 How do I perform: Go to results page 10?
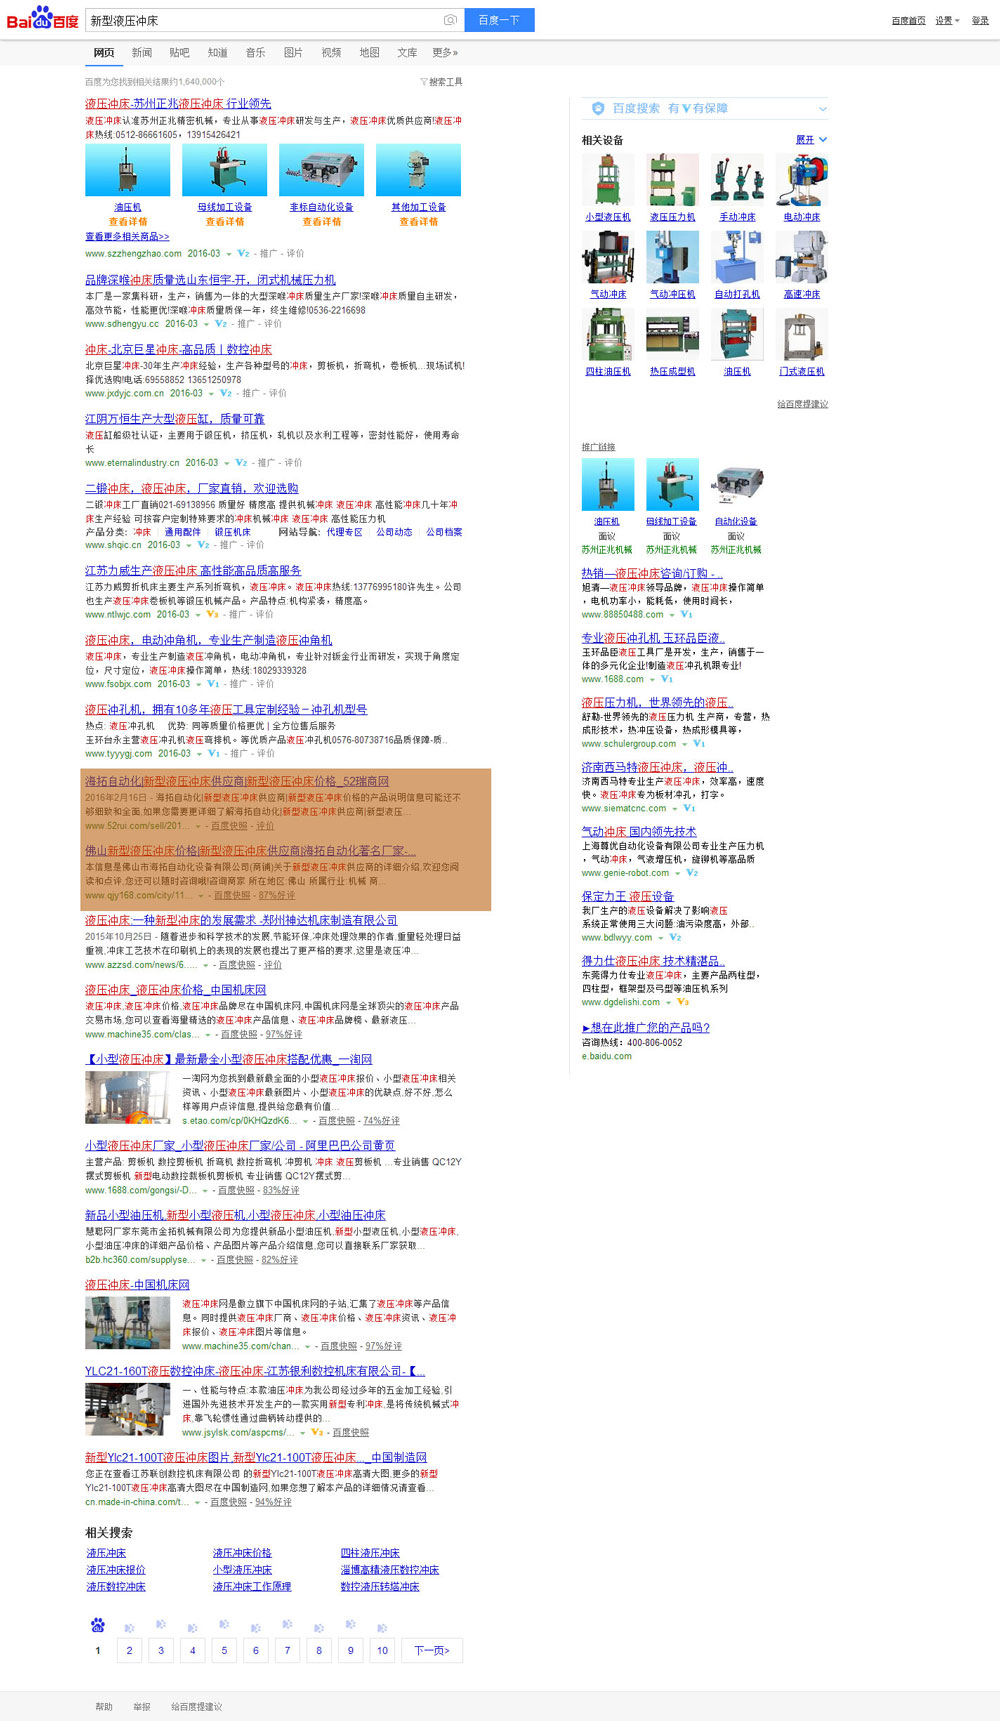[x=383, y=1651]
